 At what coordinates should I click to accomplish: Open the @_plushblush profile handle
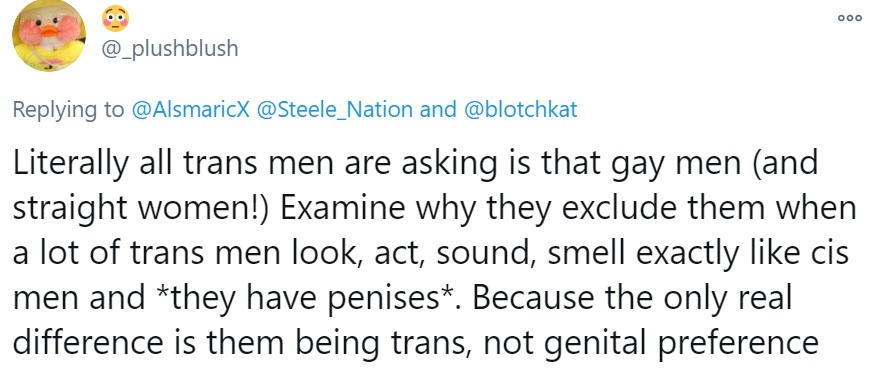point(170,49)
